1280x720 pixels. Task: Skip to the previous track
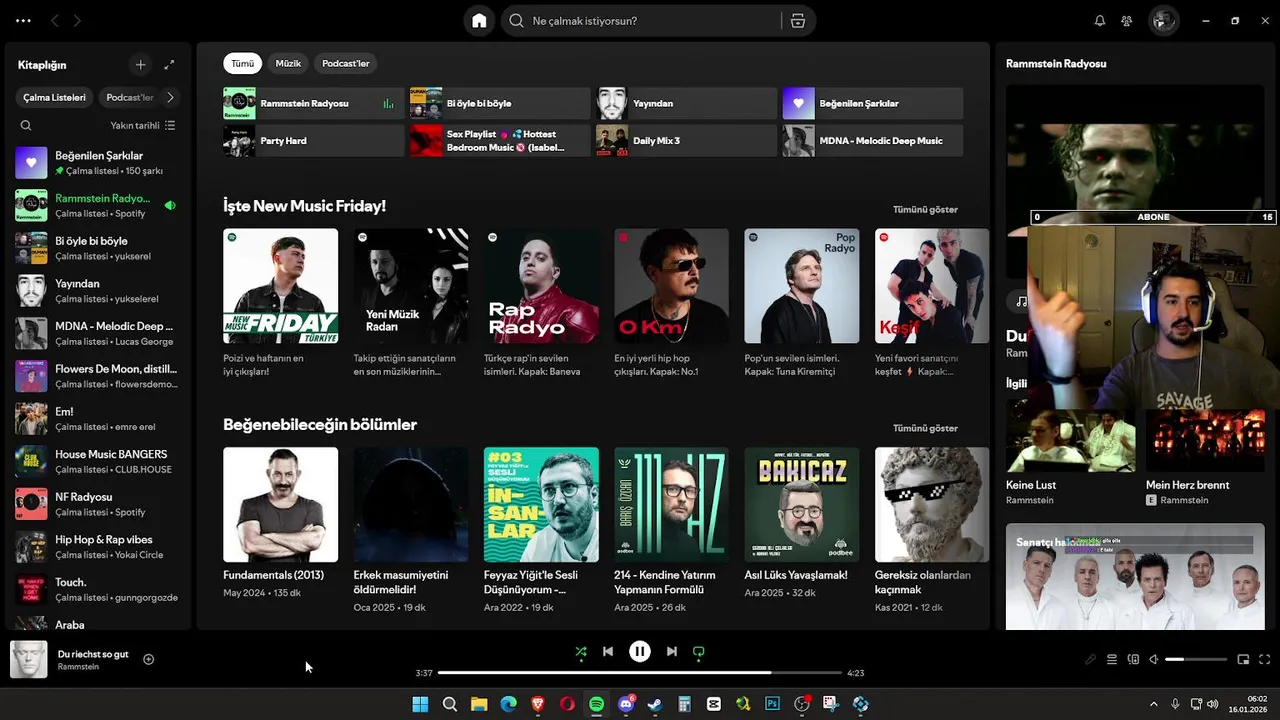coord(608,651)
